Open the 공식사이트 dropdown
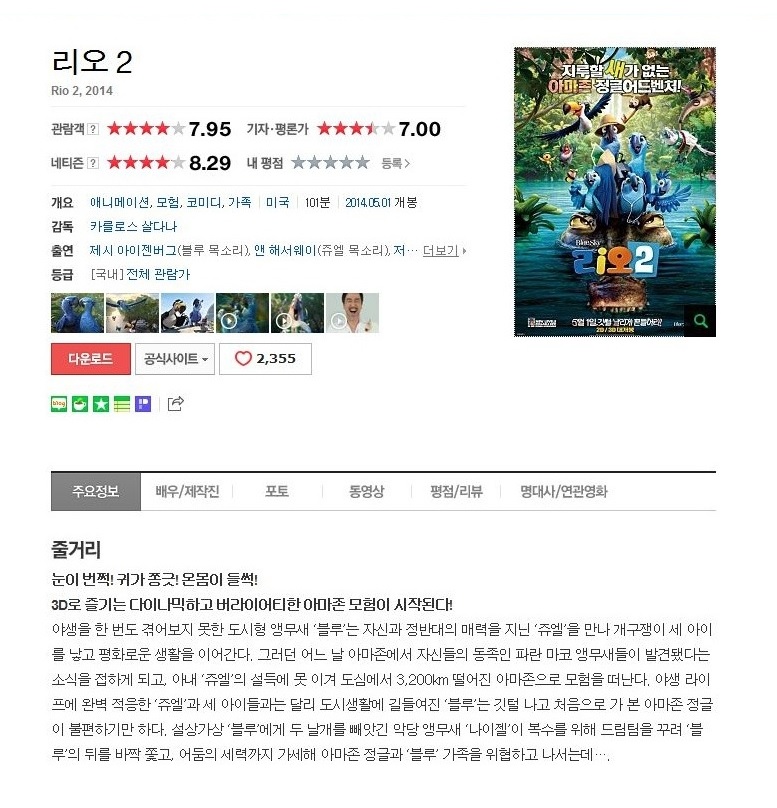Screen dimensions: 777x808 (x=175, y=359)
